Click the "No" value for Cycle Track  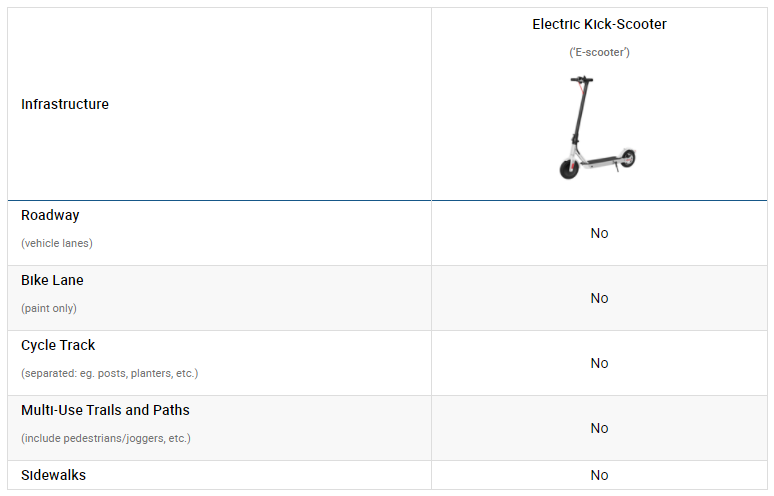599,363
